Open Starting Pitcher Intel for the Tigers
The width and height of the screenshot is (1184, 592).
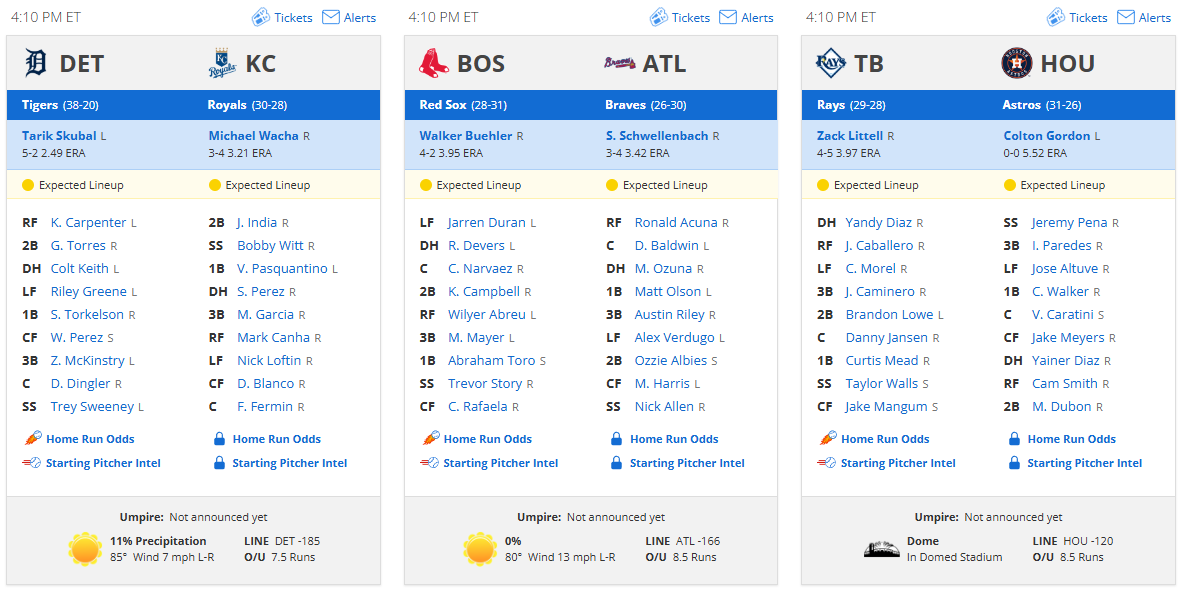click(103, 463)
